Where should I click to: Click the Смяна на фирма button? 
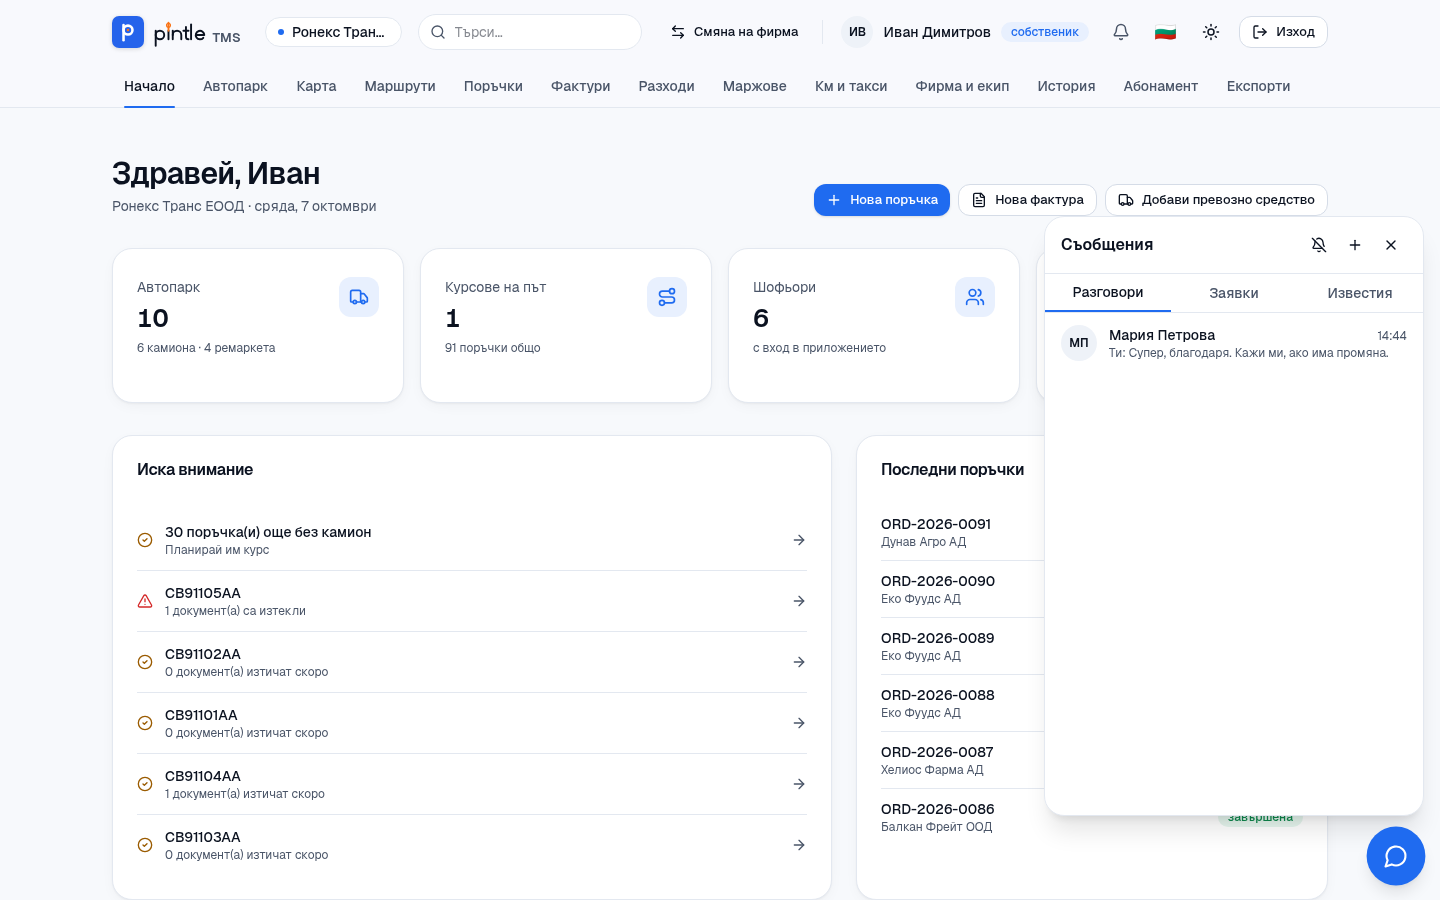734,32
